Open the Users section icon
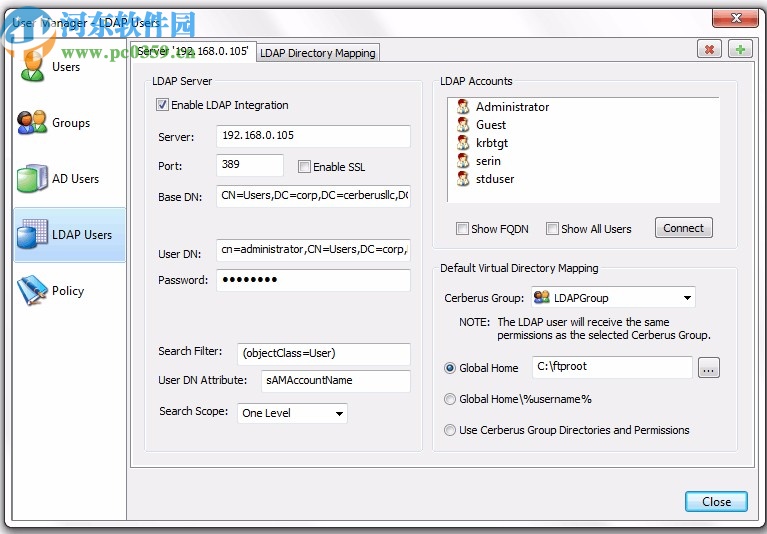 [32, 66]
